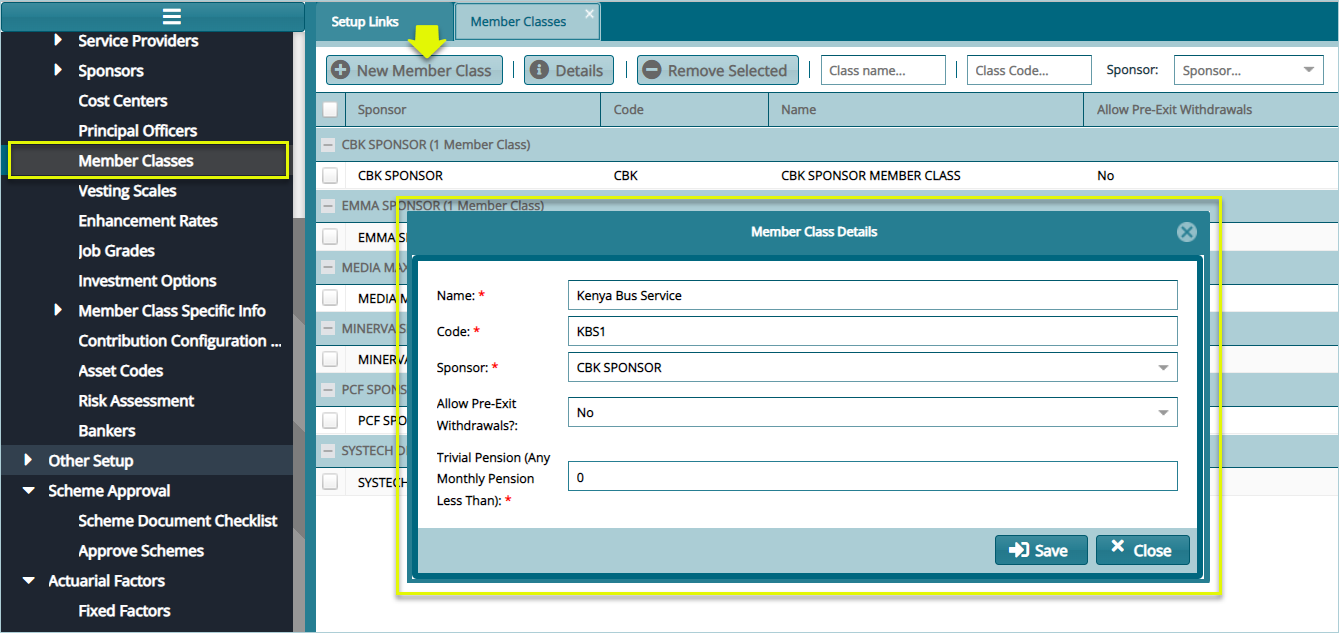Image resolution: width=1339 pixels, height=633 pixels.
Task: Check the EMMA sponsor row checkbox
Action: tap(330, 237)
